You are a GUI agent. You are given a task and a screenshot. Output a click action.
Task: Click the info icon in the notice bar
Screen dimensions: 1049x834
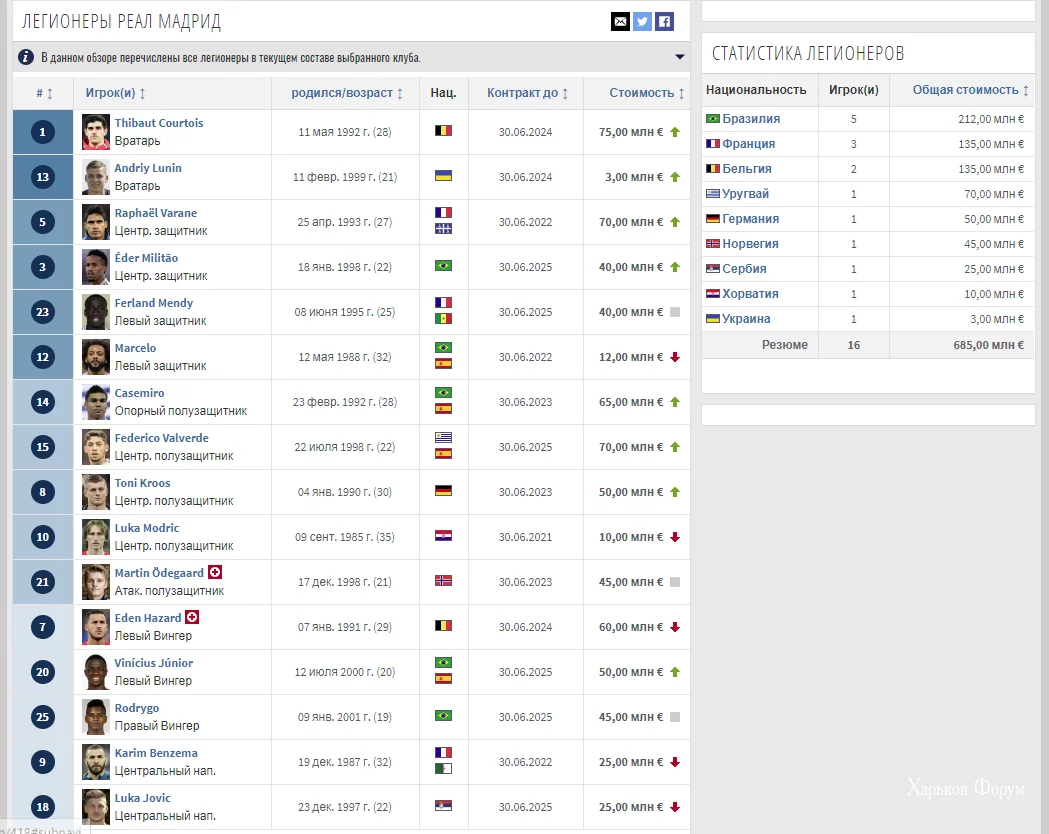point(25,58)
